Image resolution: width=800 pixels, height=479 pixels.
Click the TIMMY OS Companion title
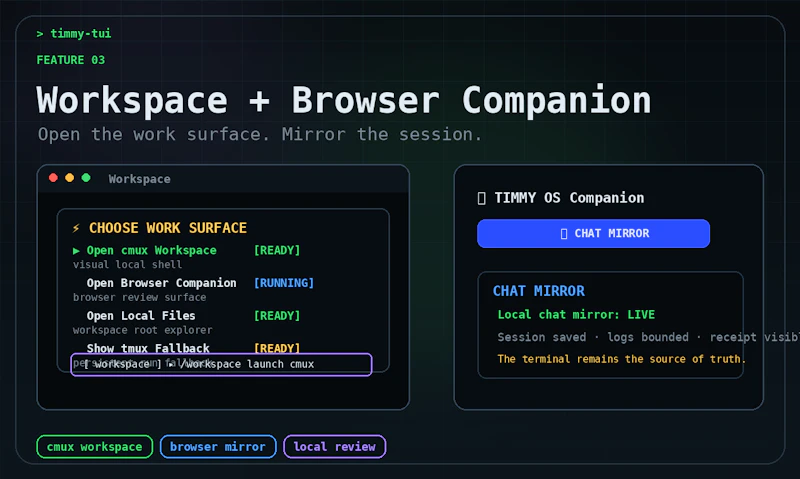coord(569,198)
